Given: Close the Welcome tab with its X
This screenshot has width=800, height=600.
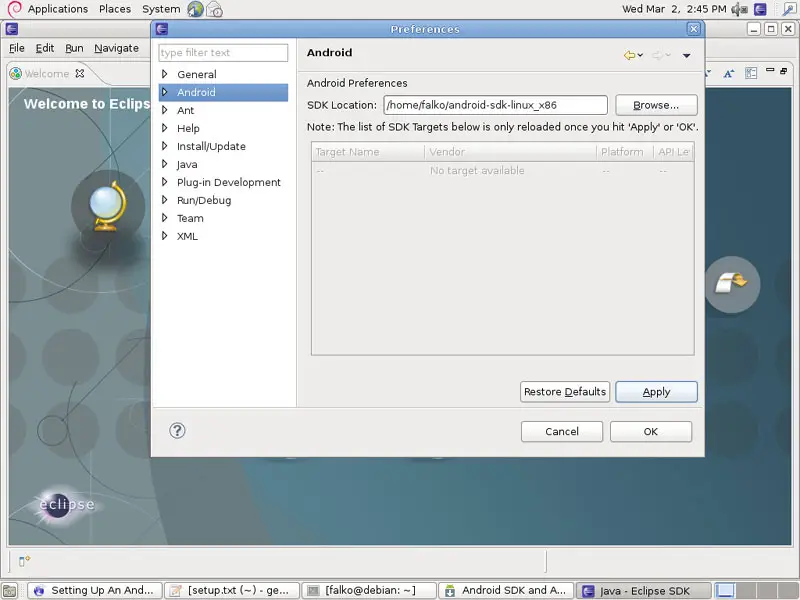Looking at the screenshot, I should [80, 73].
